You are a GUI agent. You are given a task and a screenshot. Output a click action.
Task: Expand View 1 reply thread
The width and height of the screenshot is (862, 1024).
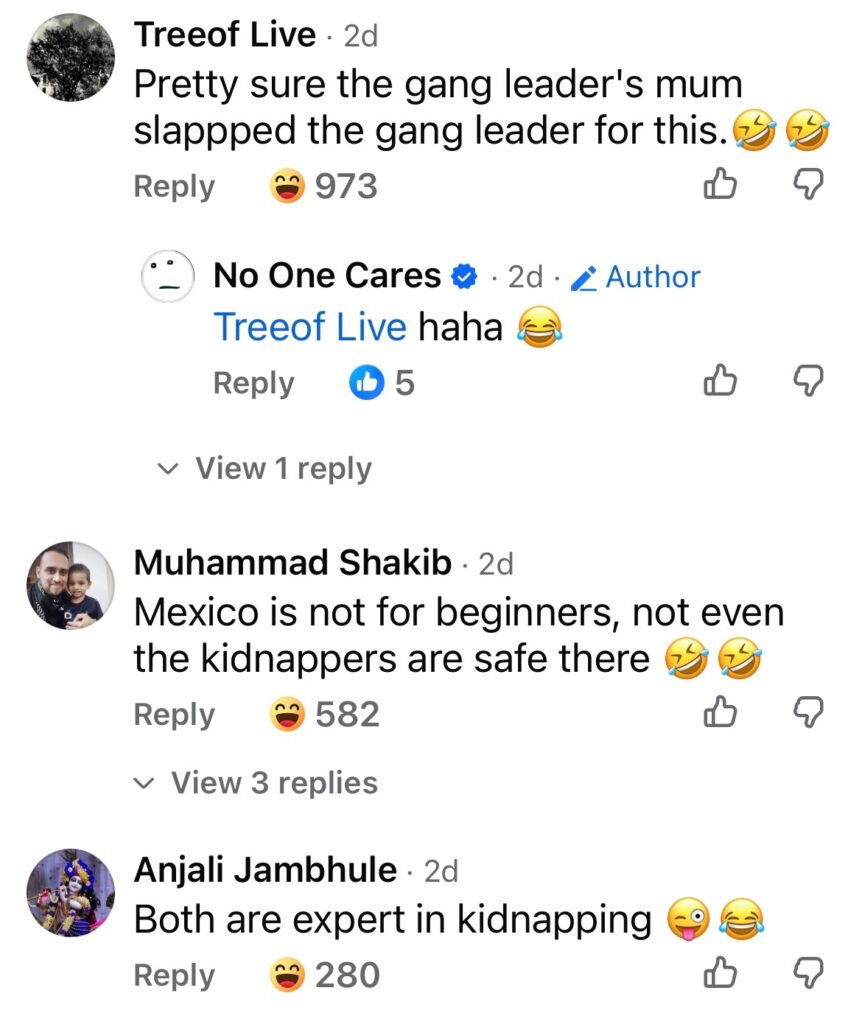point(268,468)
